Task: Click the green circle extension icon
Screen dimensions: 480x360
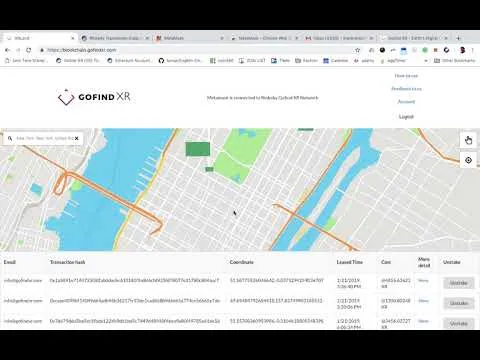Action: 425,50
